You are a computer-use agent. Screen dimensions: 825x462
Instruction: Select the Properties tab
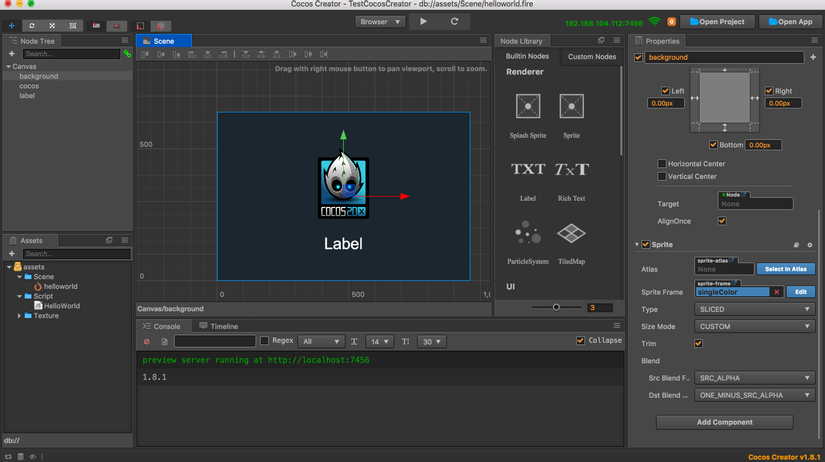pyautogui.click(x=657, y=41)
